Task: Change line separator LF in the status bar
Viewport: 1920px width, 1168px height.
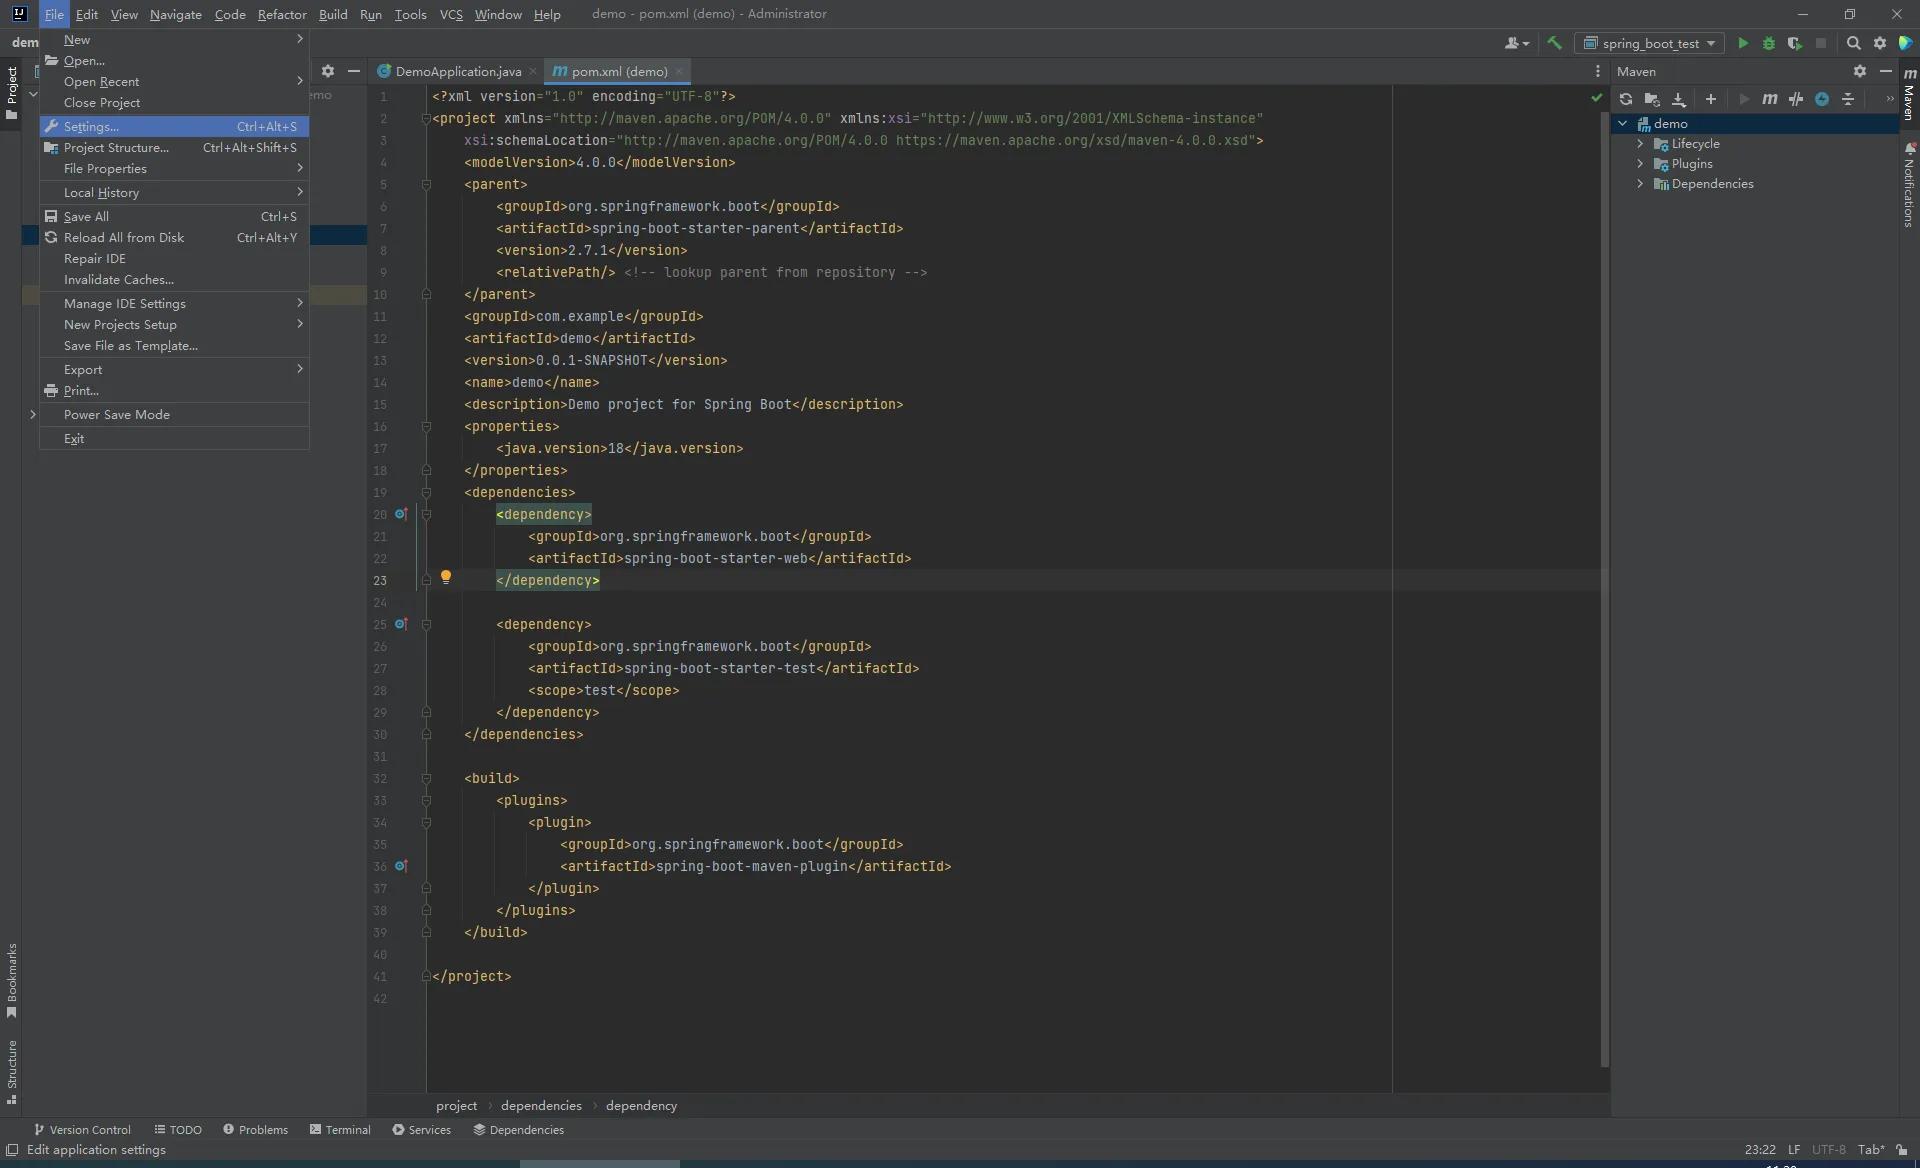Action: click(x=1795, y=1149)
